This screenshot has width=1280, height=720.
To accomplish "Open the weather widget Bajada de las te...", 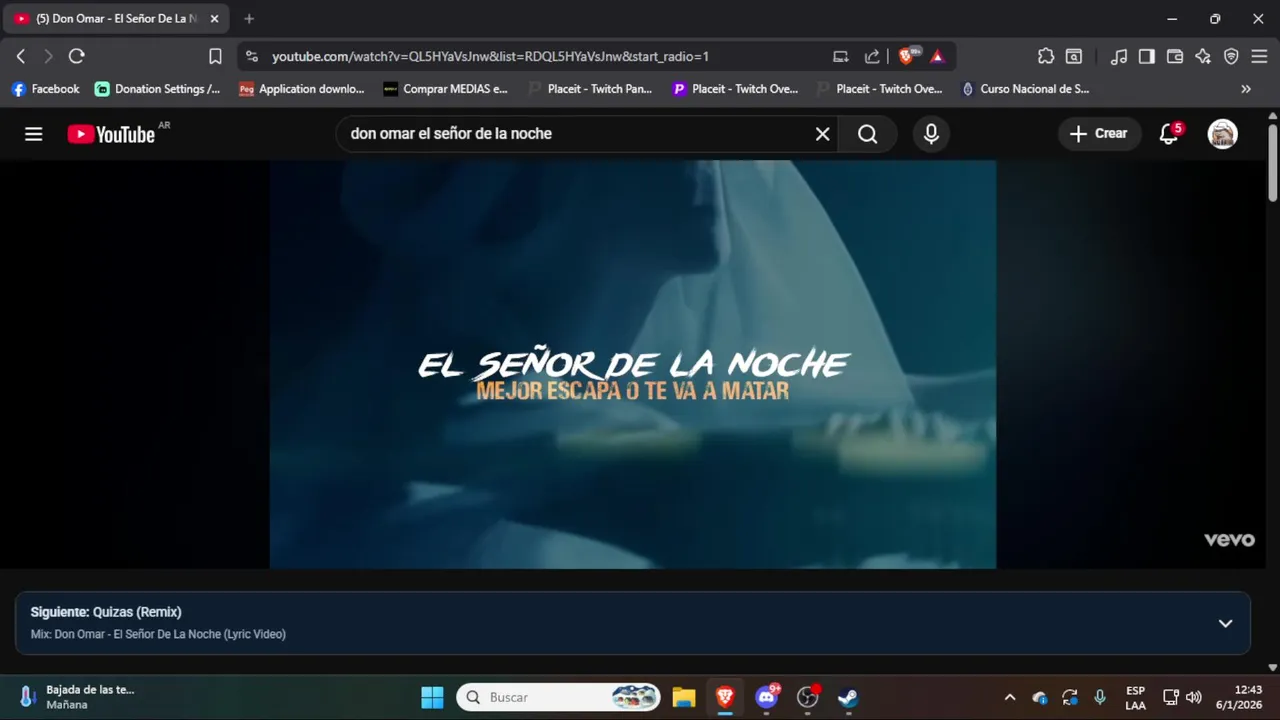I will click(x=76, y=697).
